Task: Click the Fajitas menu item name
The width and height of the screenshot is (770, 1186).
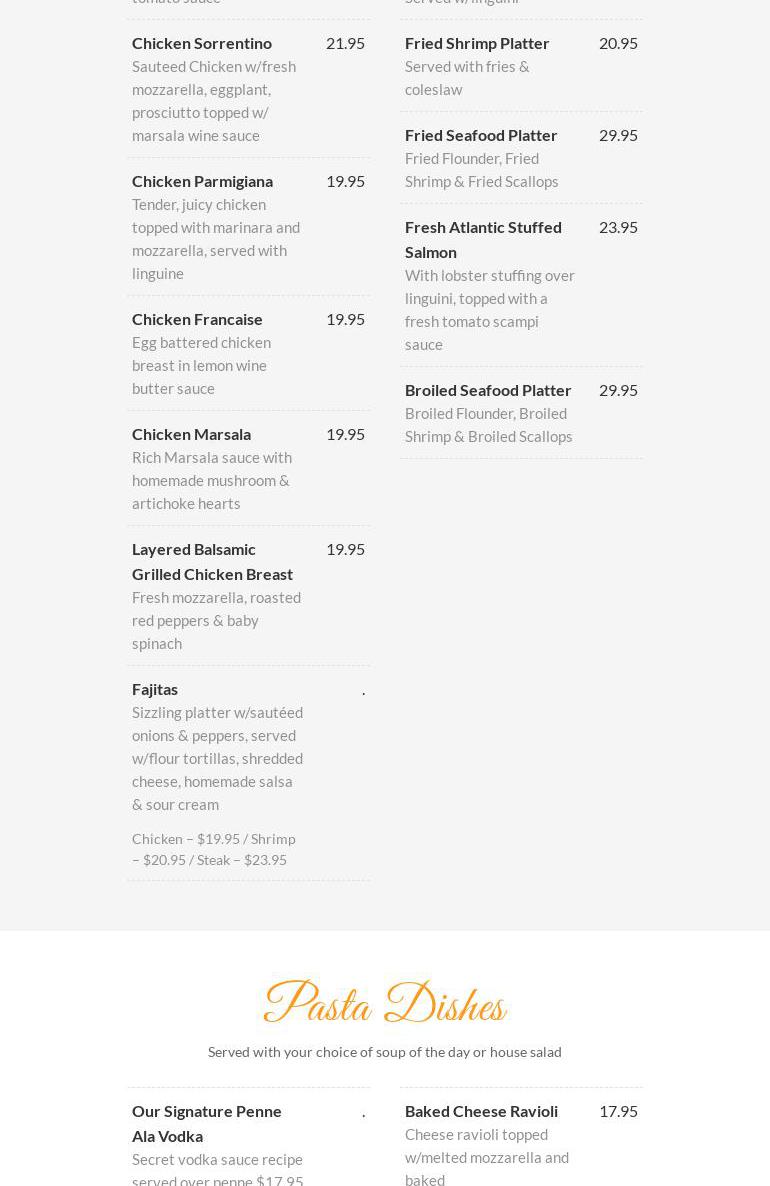Action: pos(155,689)
